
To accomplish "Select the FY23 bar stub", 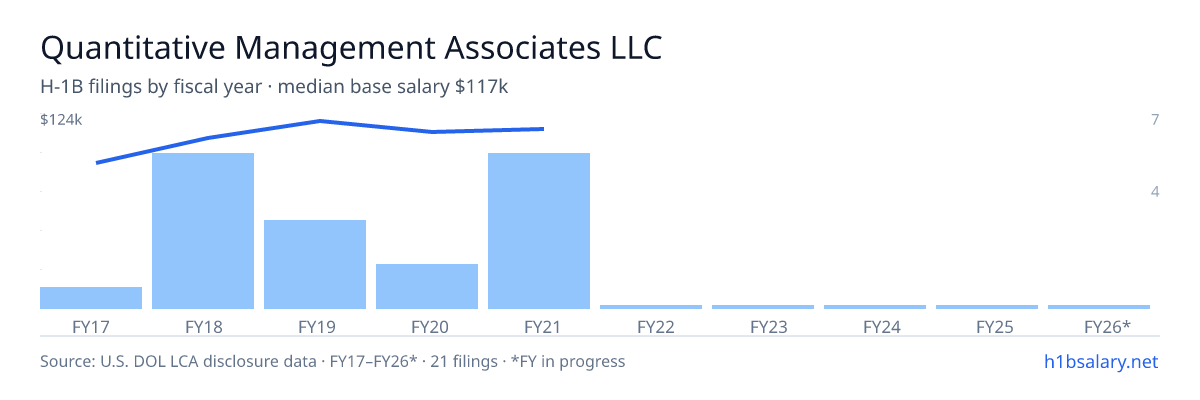I will pos(763,307).
